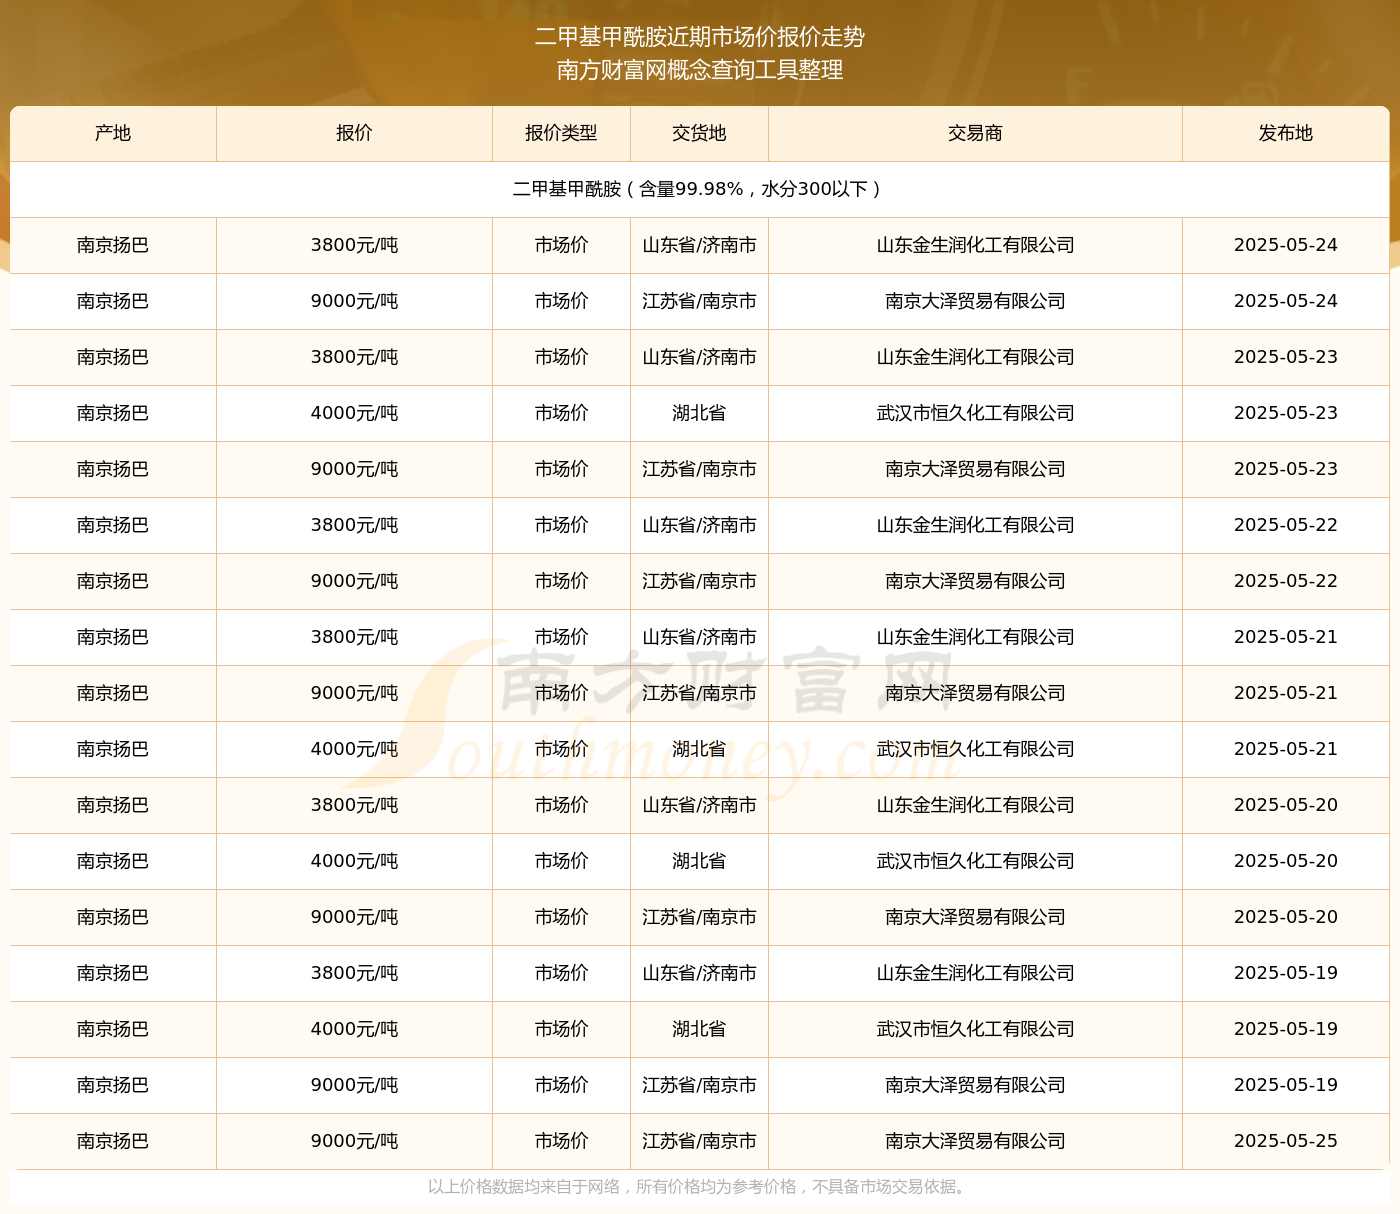Screen dimensions: 1400x1214
Task: Click 南京大泽贸易有限公司 in the 2025-05-24 row
Action: tap(975, 301)
